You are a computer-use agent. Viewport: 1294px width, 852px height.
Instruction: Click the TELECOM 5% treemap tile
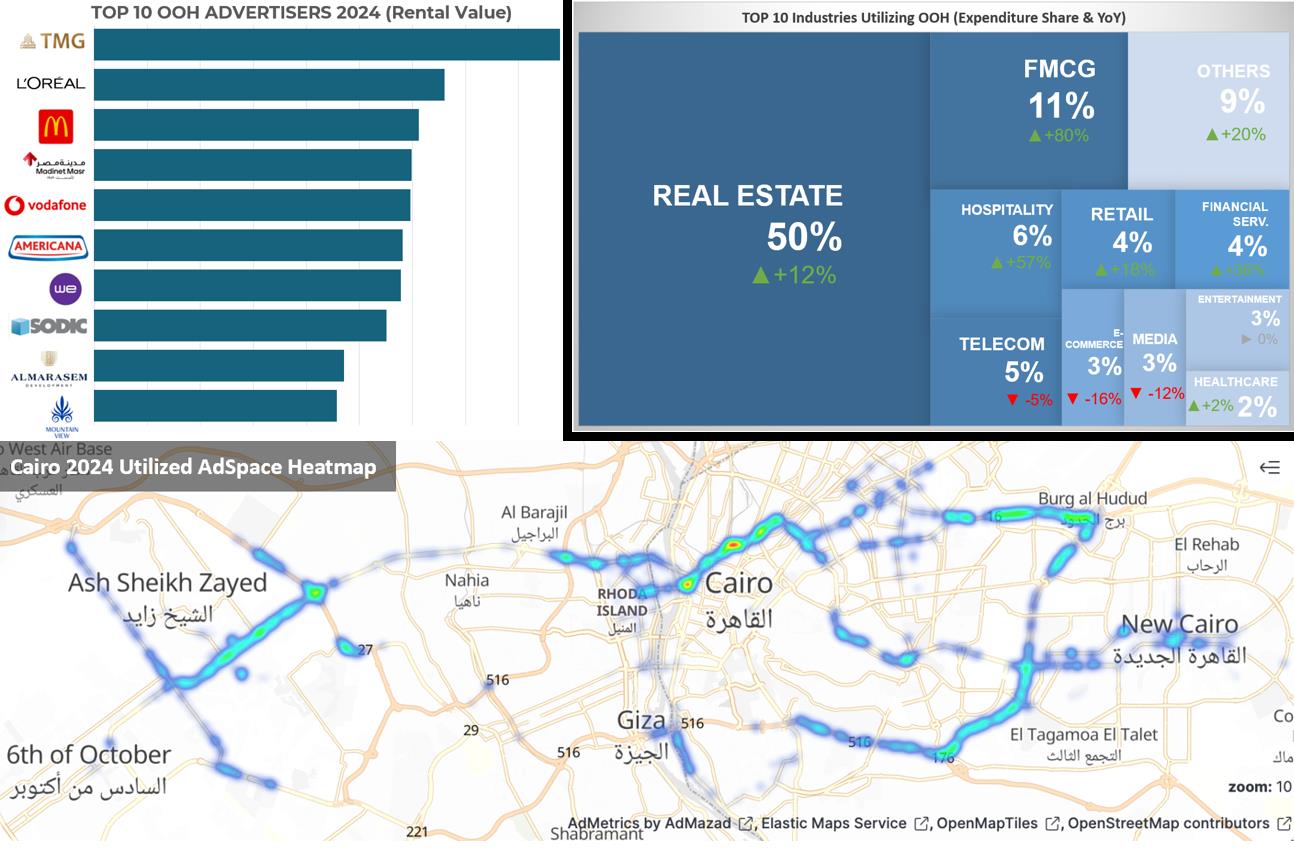pyautogui.click(x=994, y=370)
